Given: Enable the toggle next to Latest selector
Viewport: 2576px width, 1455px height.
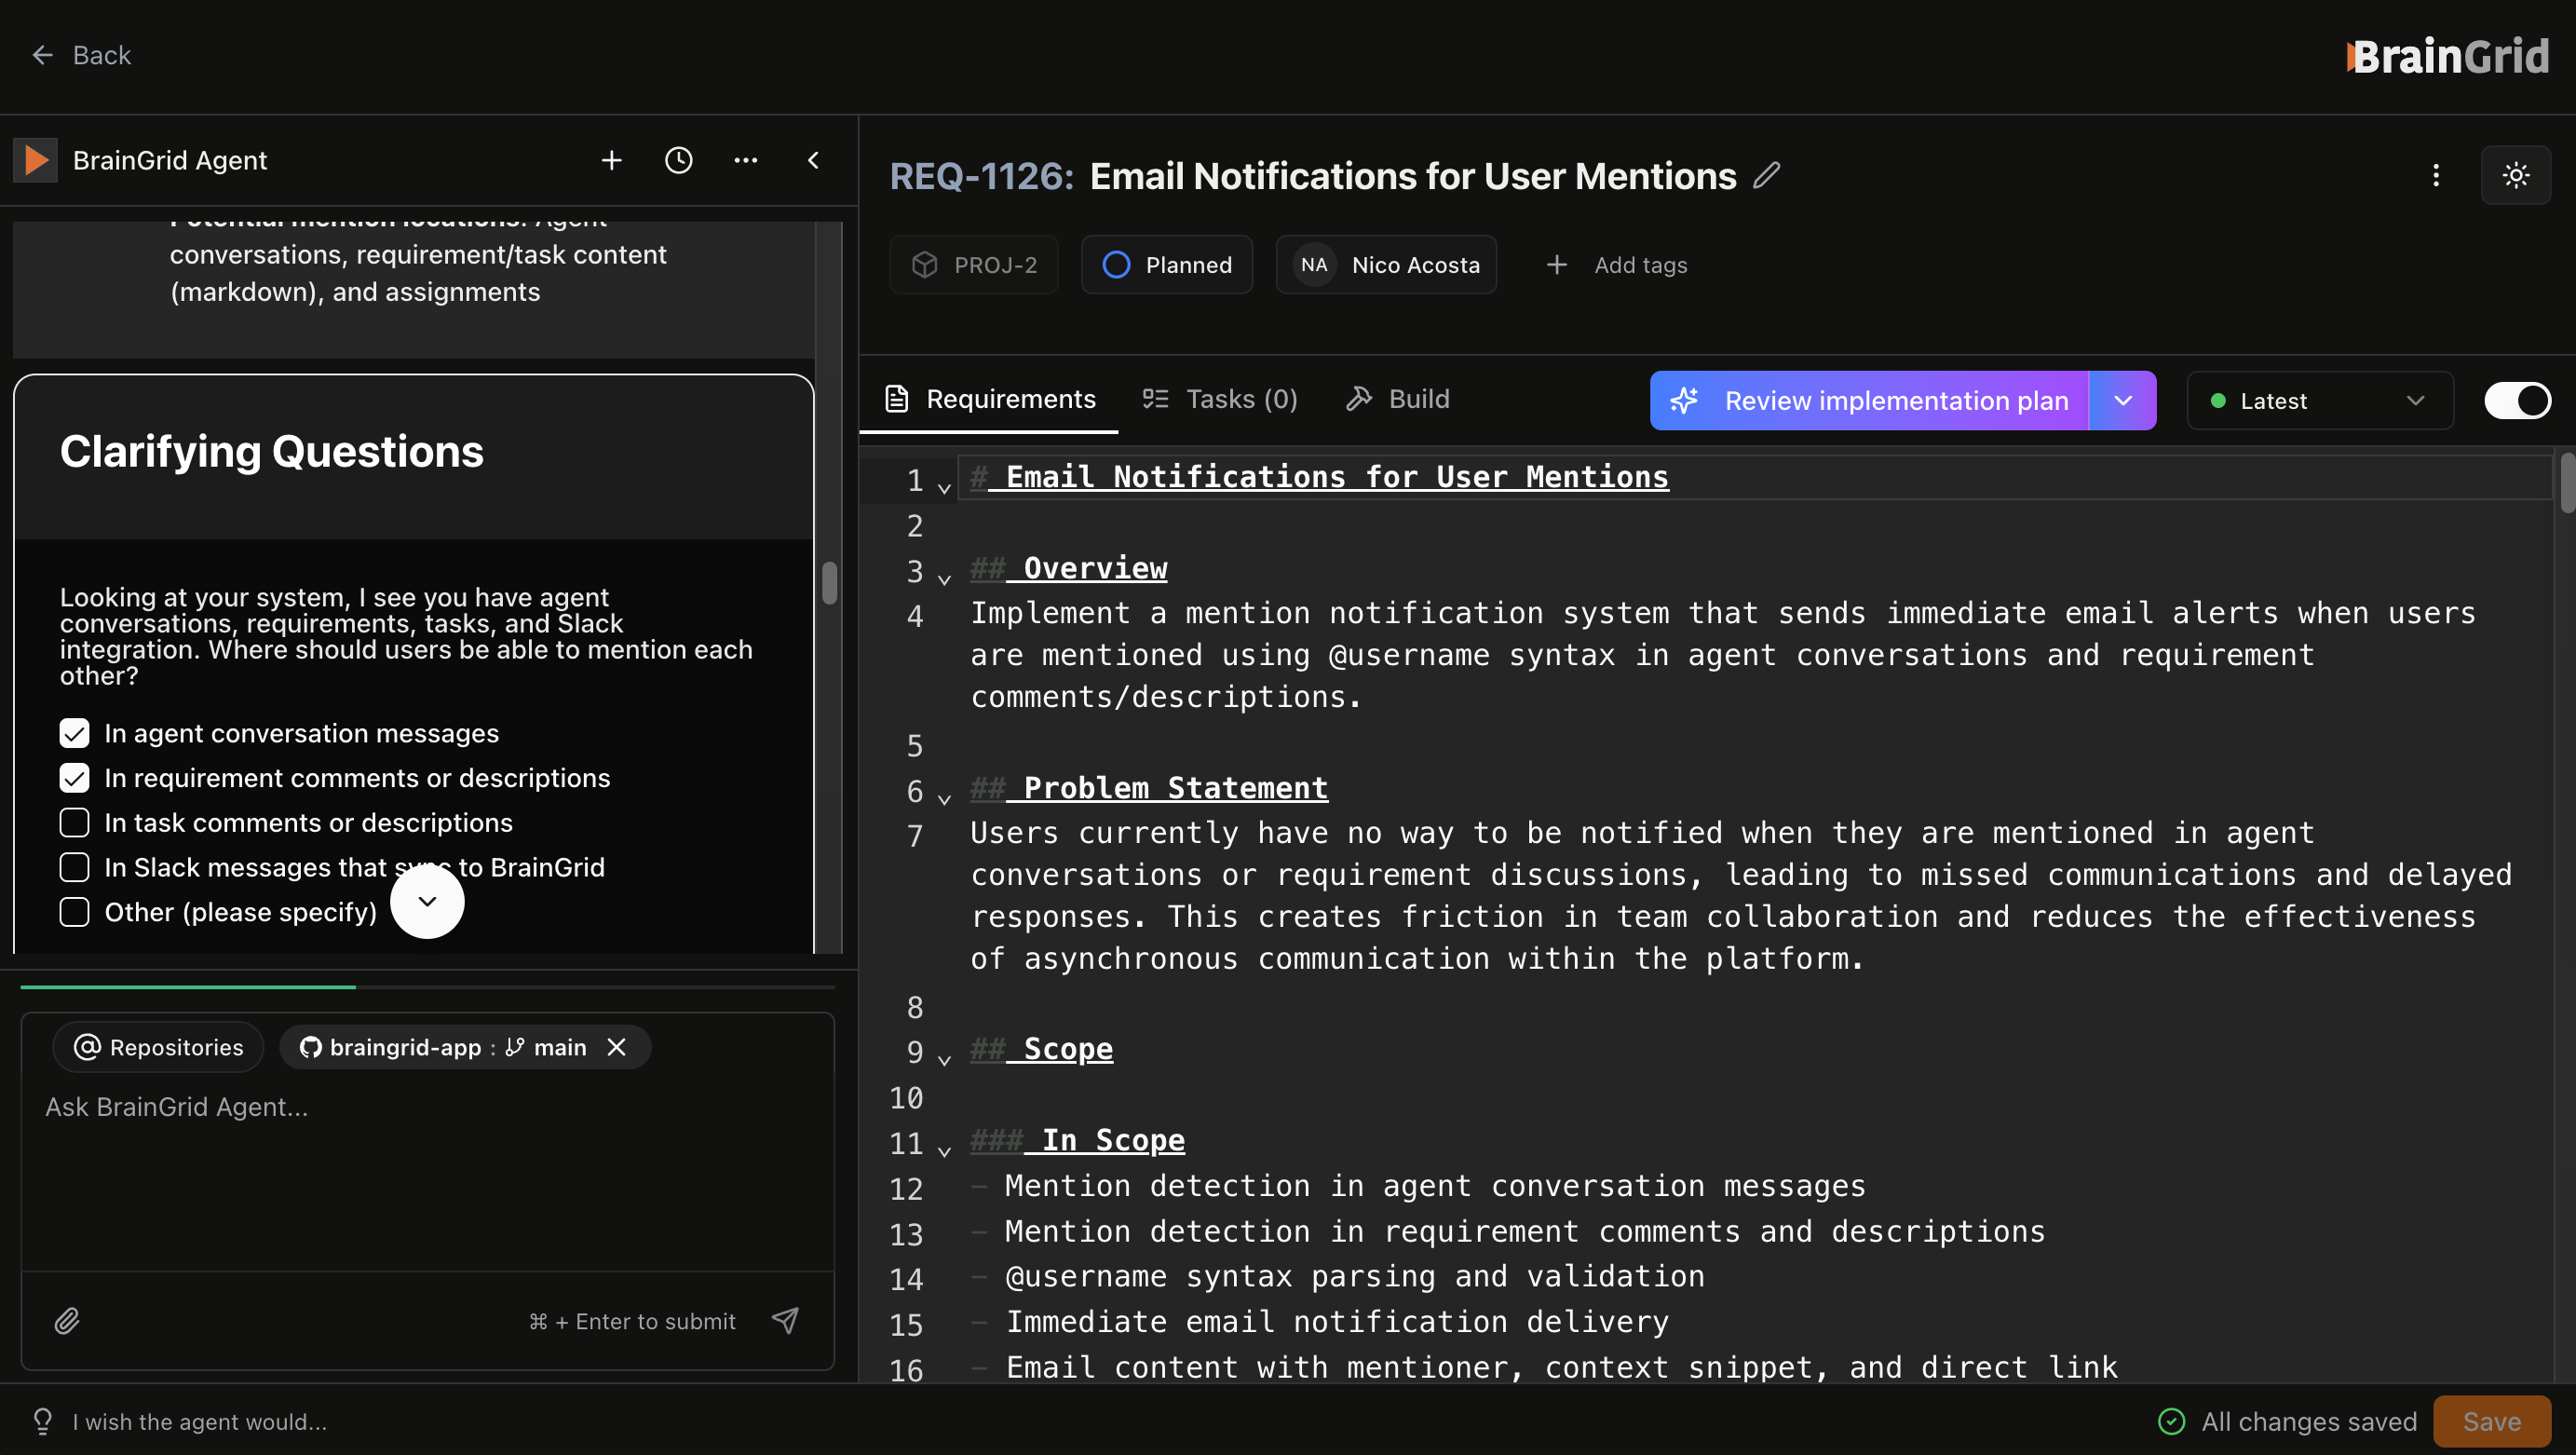Looking at the screenshot, I should click(2517, 400).
